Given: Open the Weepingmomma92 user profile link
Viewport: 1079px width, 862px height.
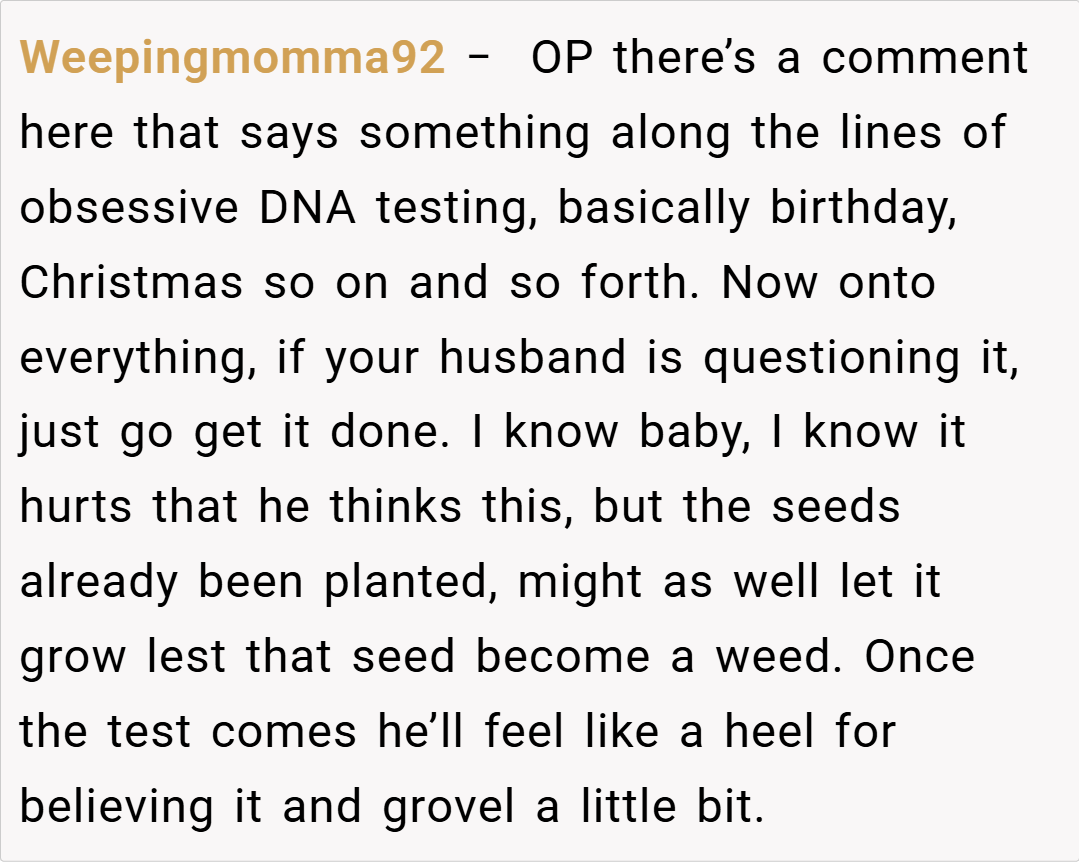Looking at the screenshot, I should tap(232, 59).
